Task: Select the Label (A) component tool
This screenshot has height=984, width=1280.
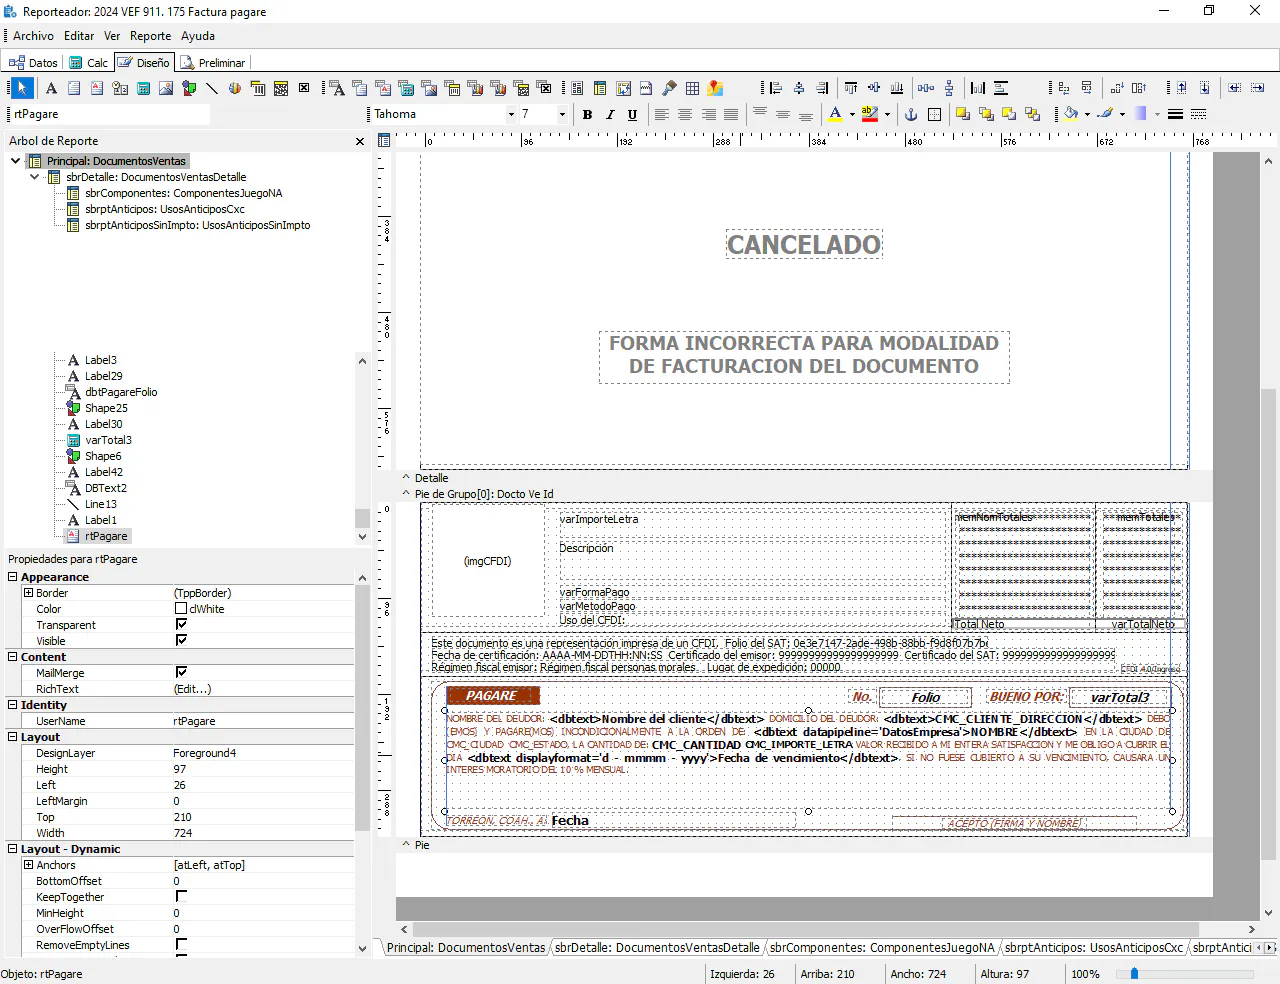Action: click(x=52, y=88)
